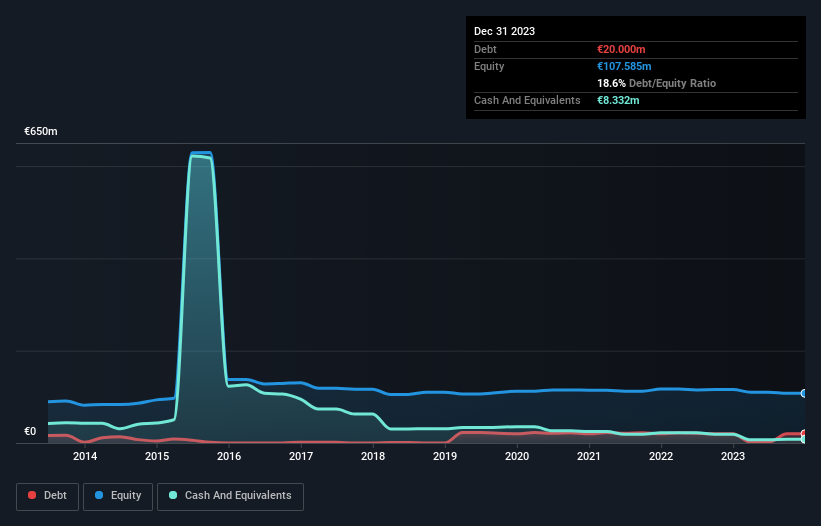
Task: Click Cash And Equivalents label in tooltip
Action: click(527, 100)
